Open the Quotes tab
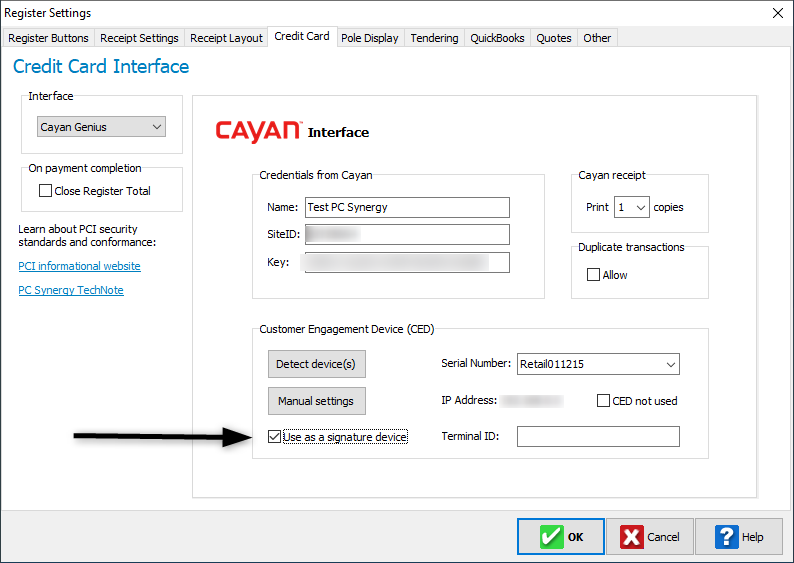 point(553,38)
